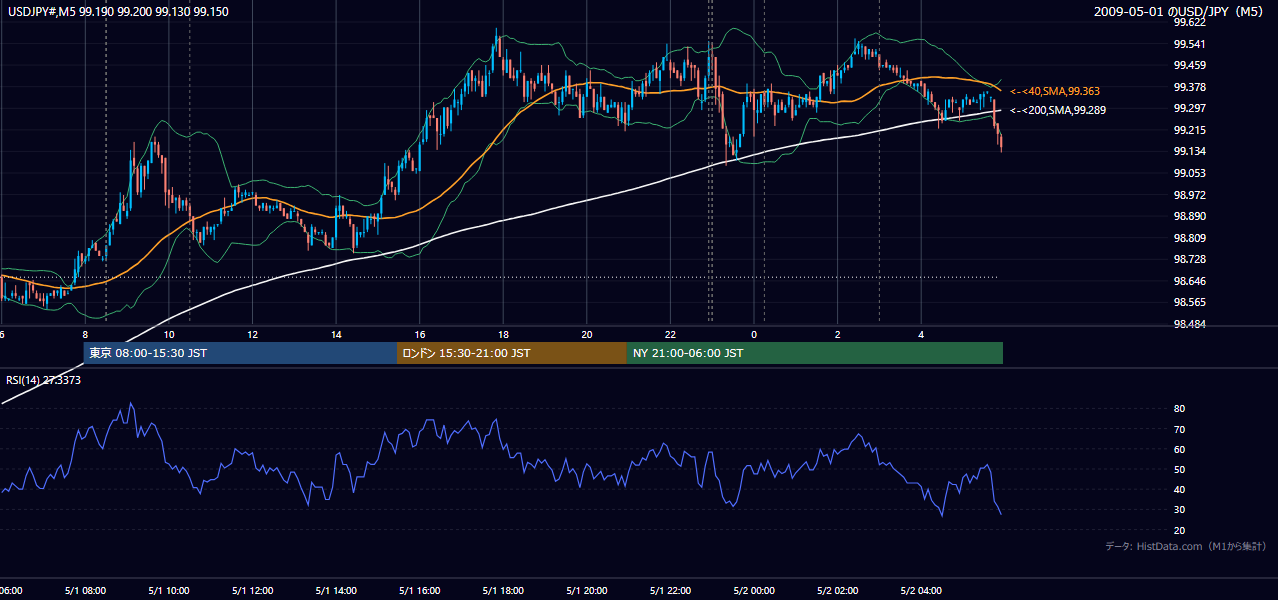Click the 5/1 20:00 time label
This screenshot has width=1278, height=600.
point(587,590)
